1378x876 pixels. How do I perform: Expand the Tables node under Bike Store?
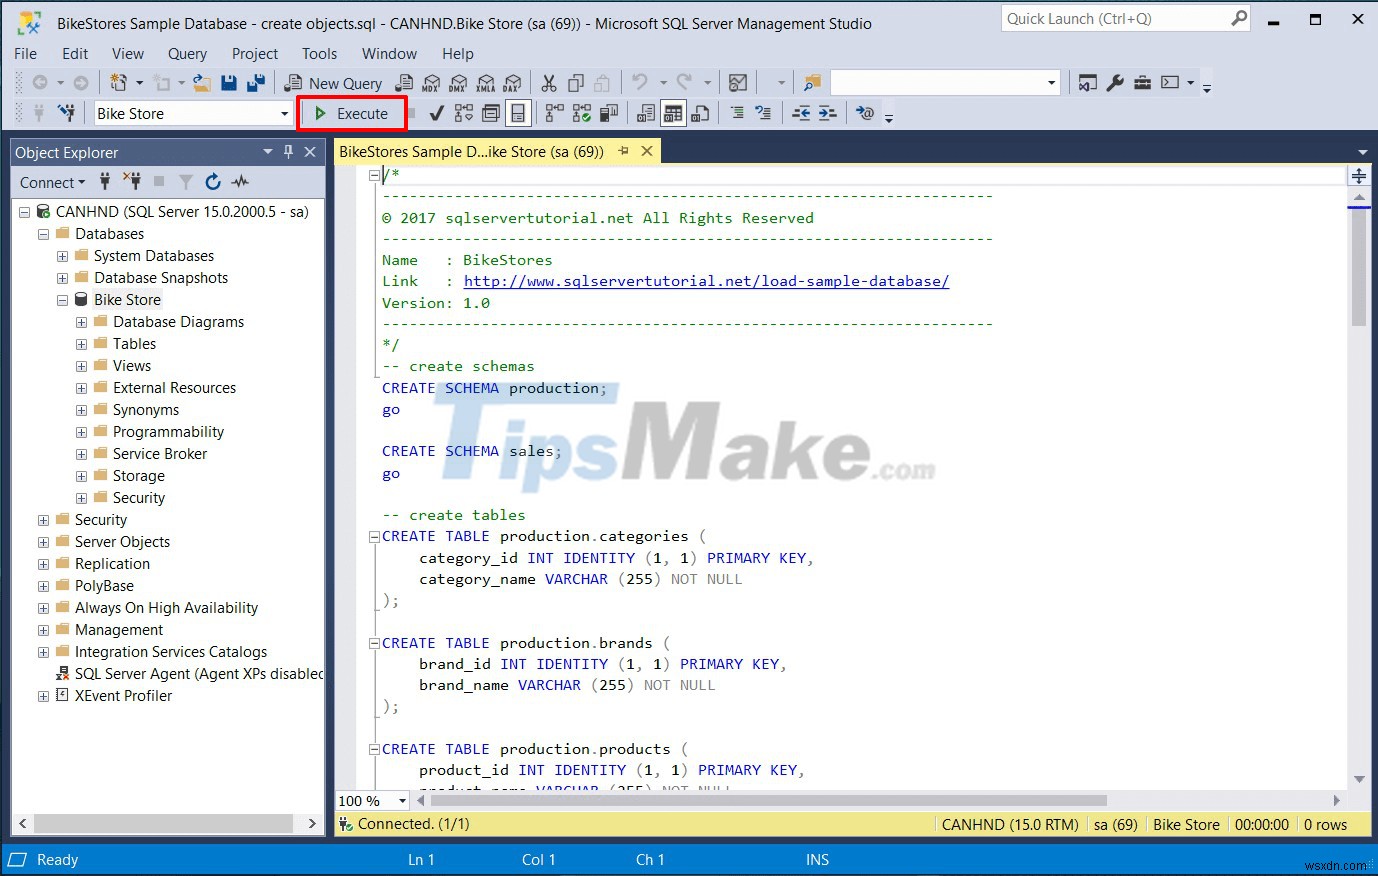(81, 343)
